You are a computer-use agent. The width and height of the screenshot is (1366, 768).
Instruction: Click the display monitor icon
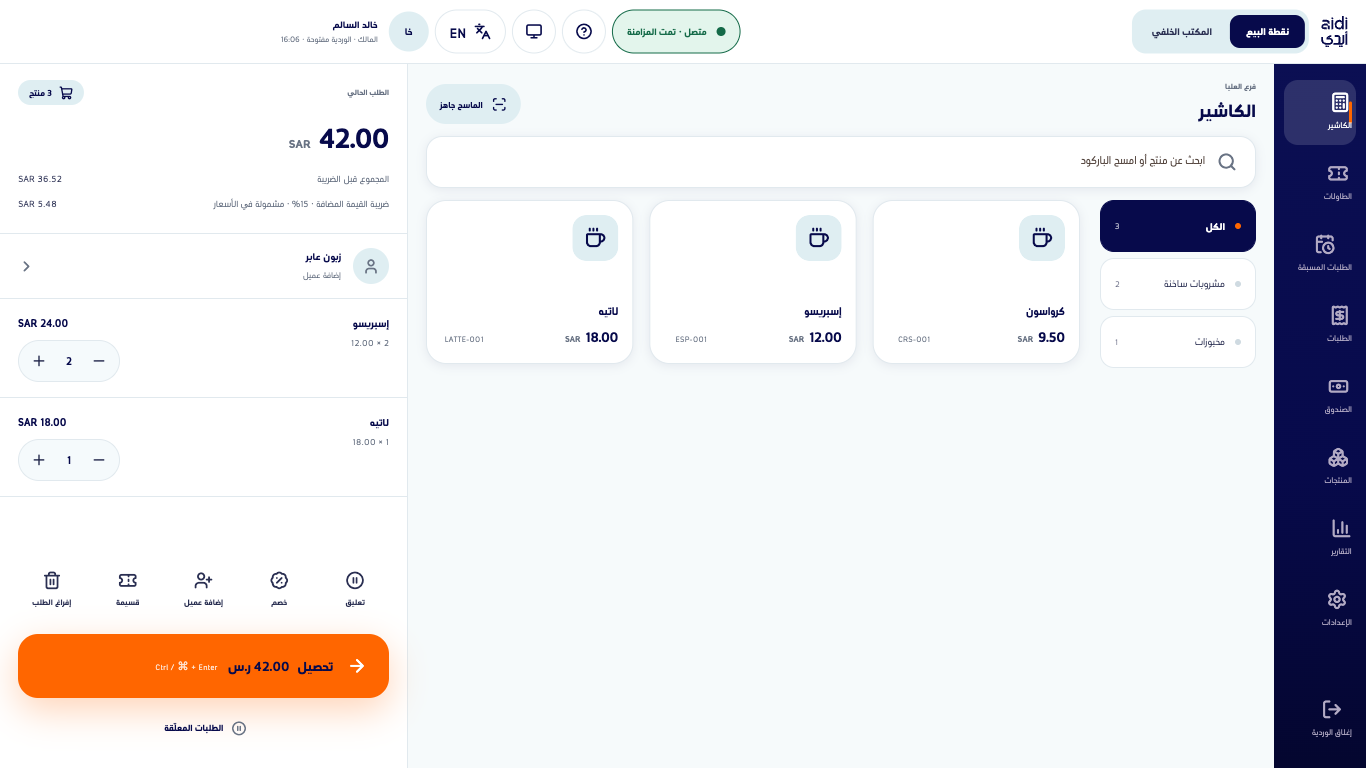[534, 32]
